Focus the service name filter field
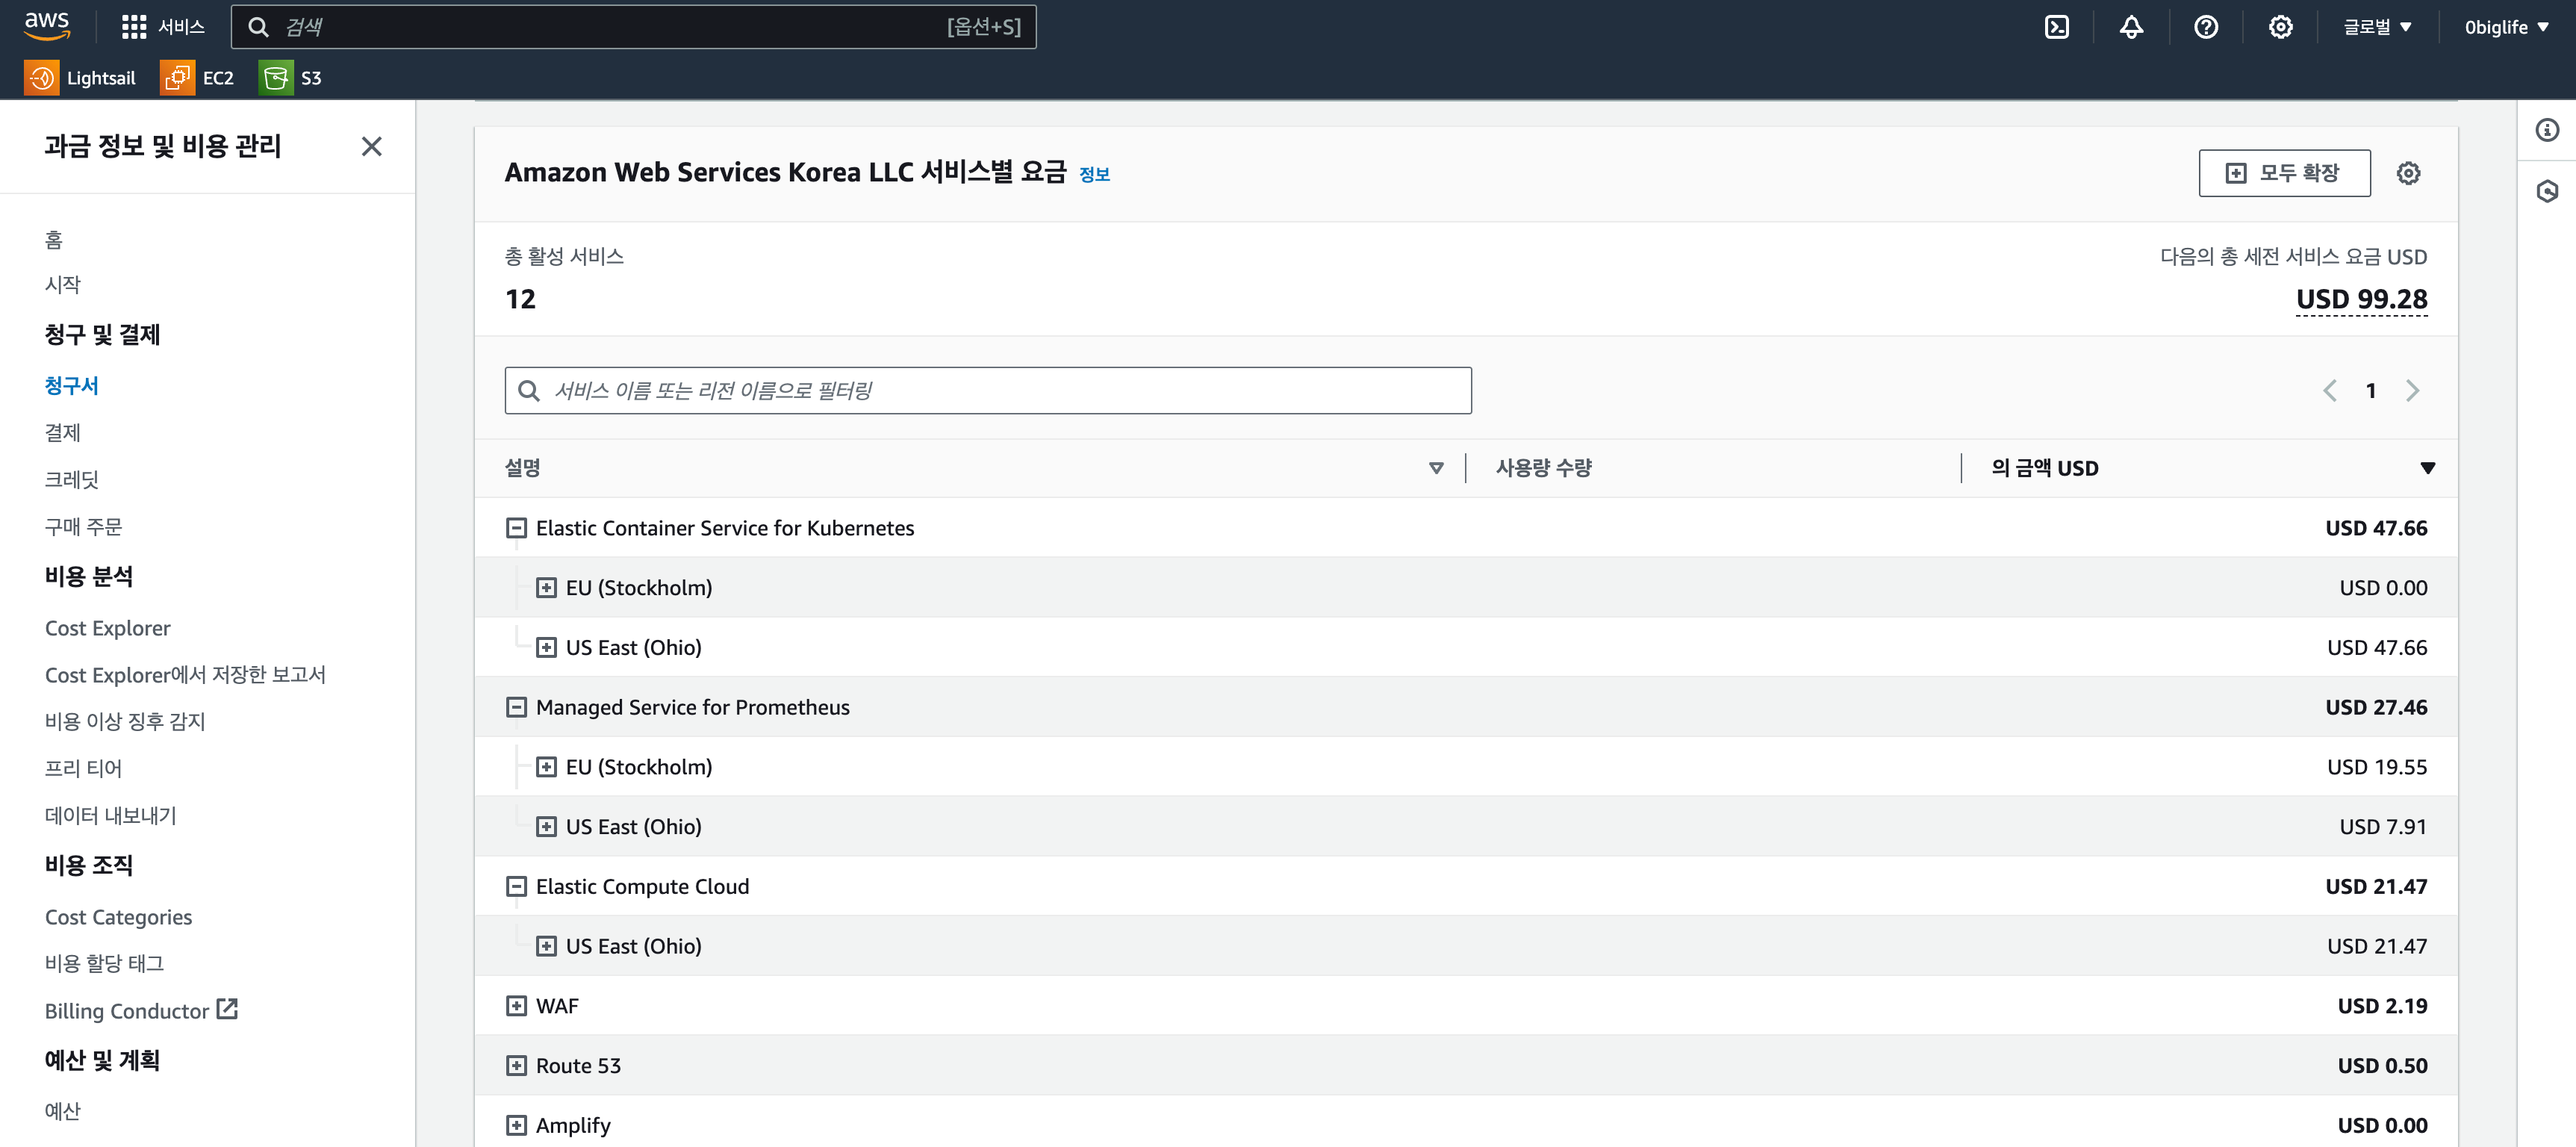Image resolution: width=2576 pixels, height=1147 pixels. [987, 391]
